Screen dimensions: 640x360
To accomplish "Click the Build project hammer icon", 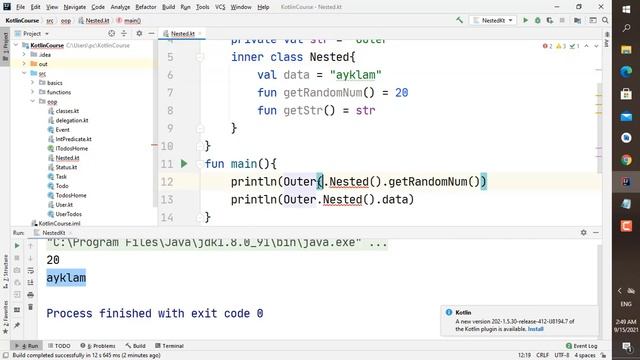I will (x=460, y=20).
